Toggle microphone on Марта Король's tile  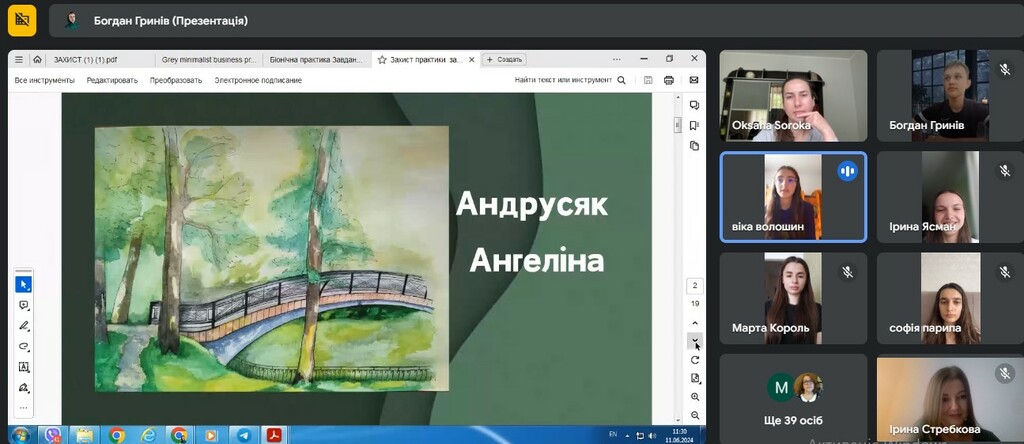click(847, 272)
